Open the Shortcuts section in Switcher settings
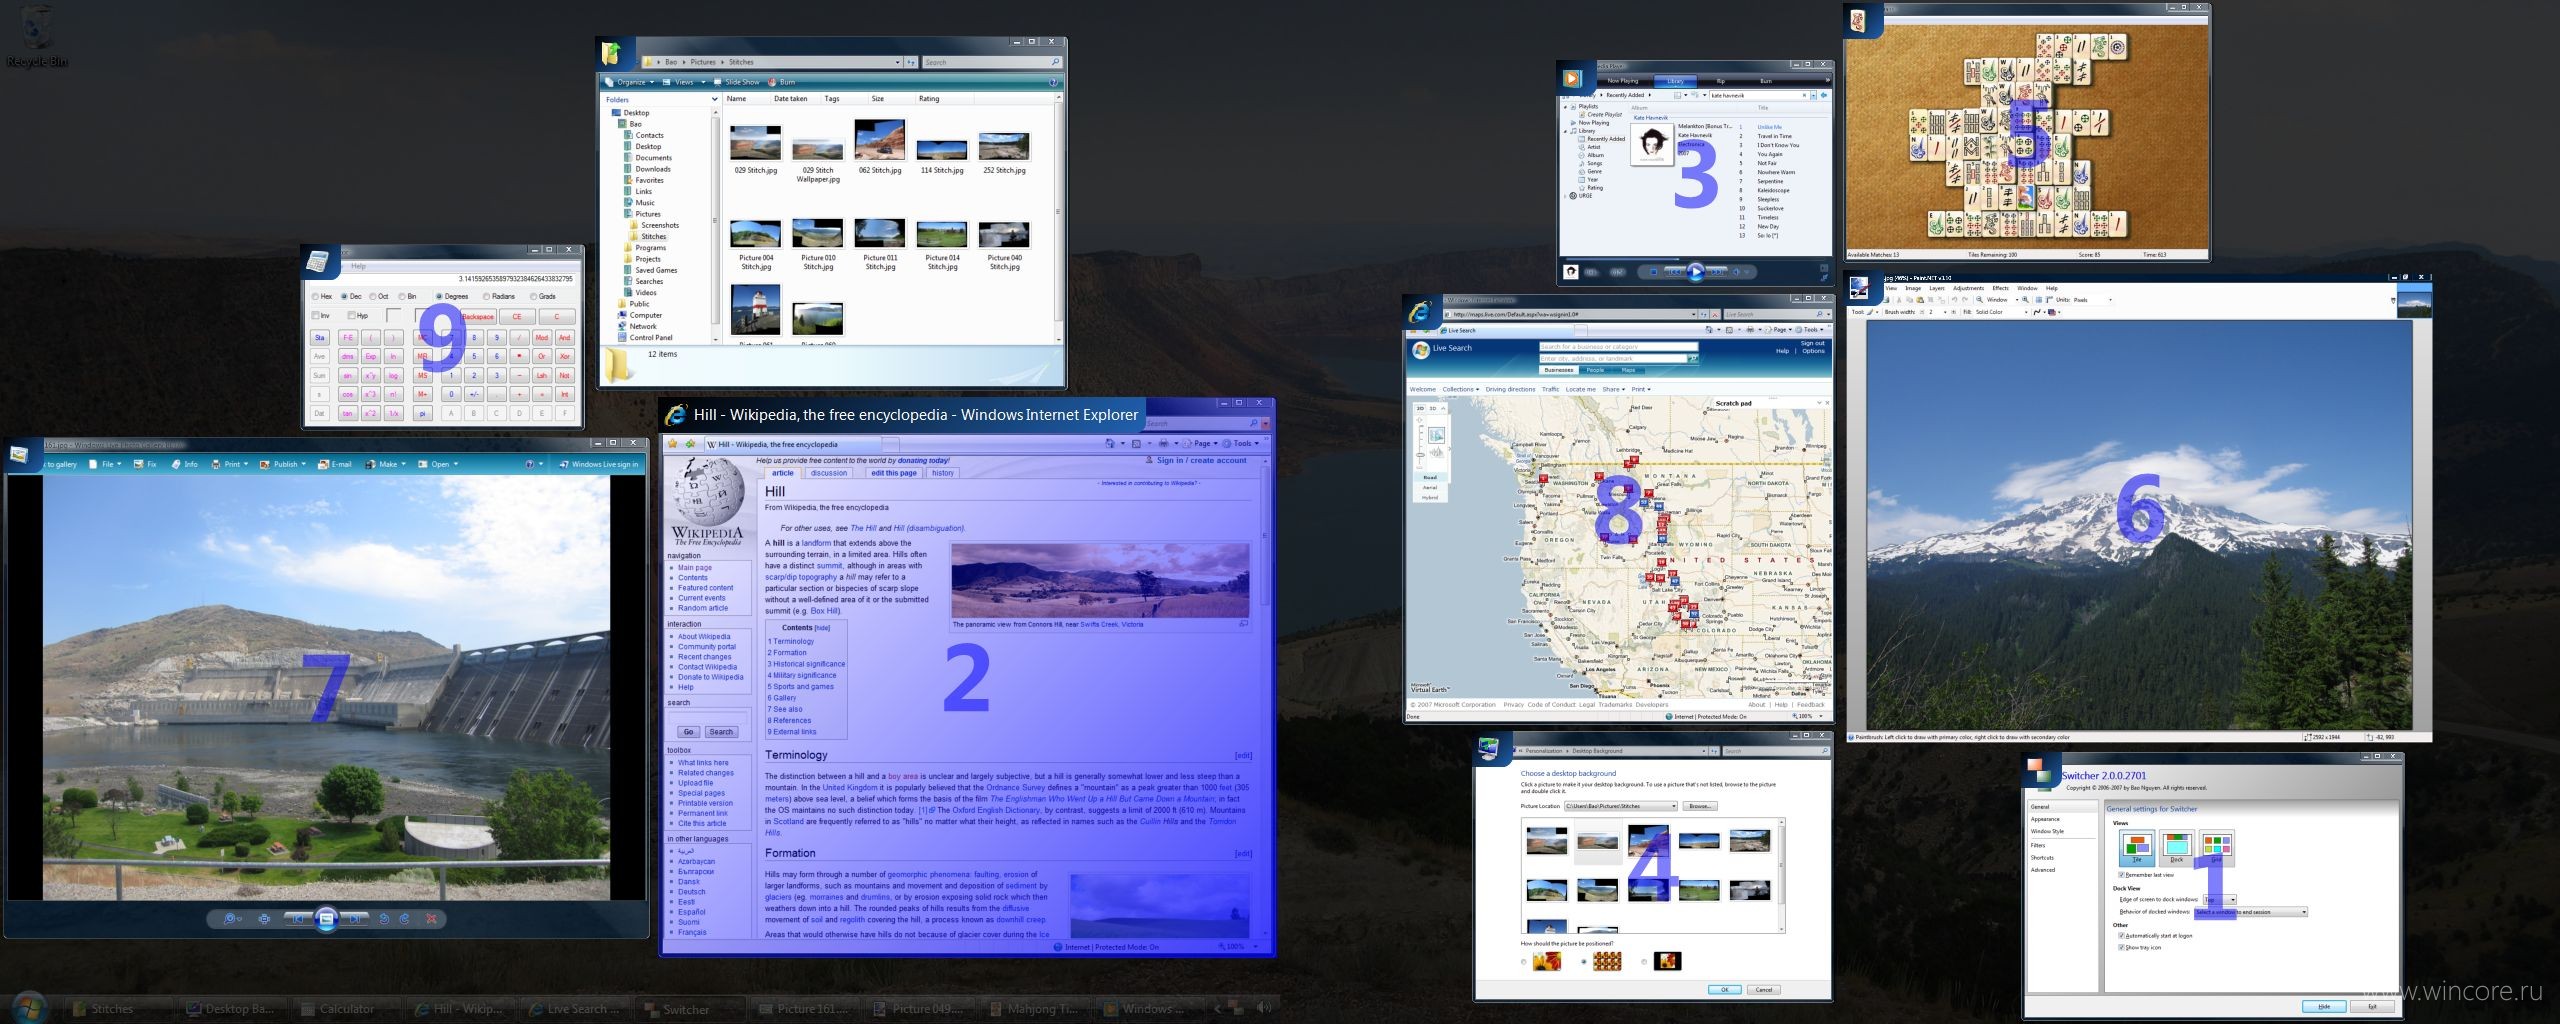 (x=2042, y=857)
